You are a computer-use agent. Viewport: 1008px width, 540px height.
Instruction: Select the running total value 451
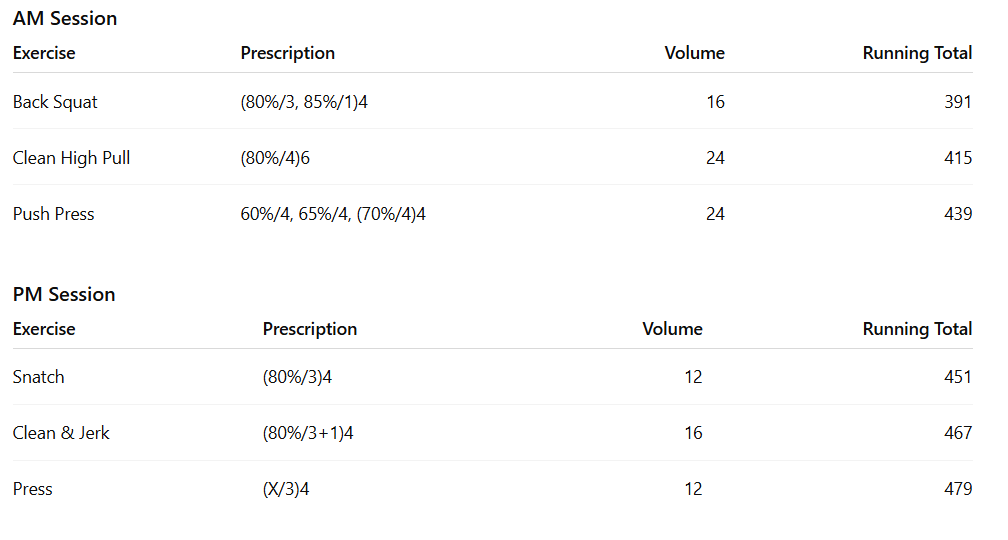click(957, 377)
